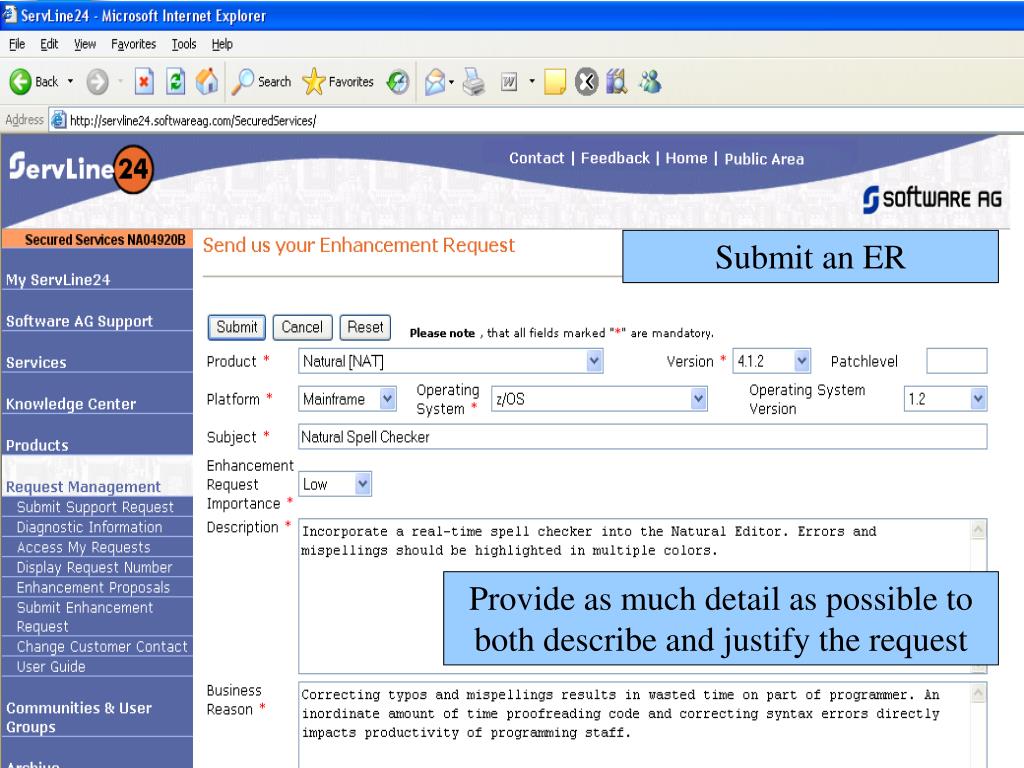The width and height of the screenshot is (1024, 768).
Task: Click the page icon in the address bar
Action: pos(59,120)
